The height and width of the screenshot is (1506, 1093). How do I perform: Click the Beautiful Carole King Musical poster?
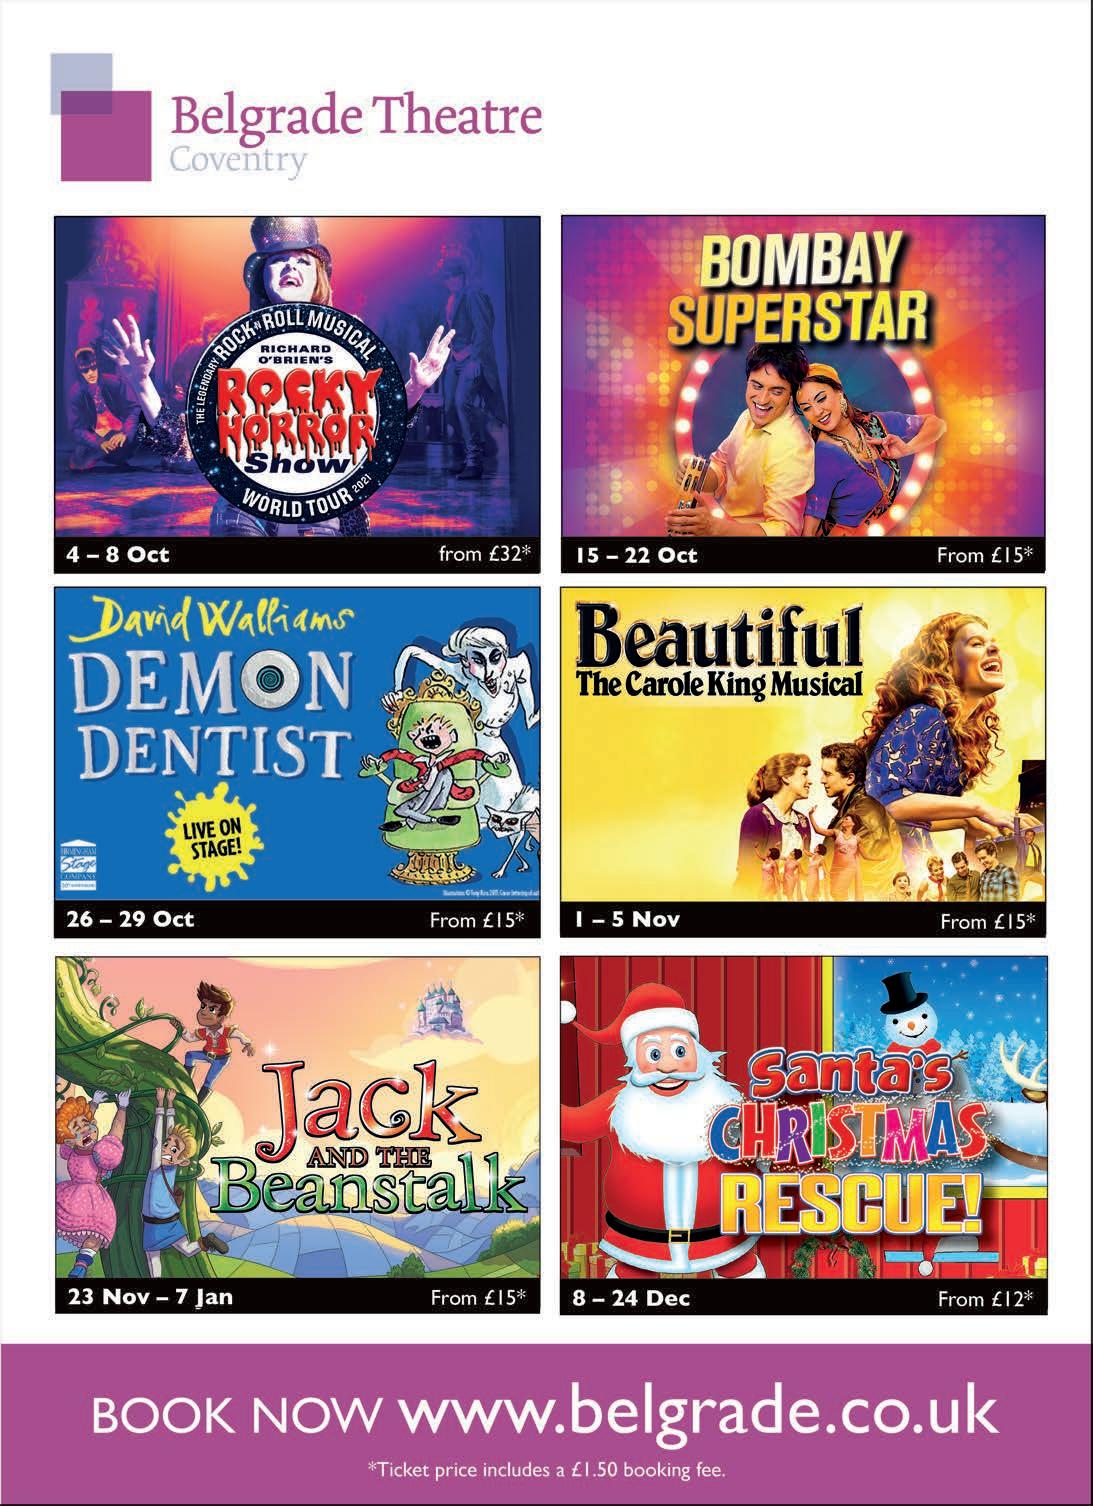pos(803,744)
